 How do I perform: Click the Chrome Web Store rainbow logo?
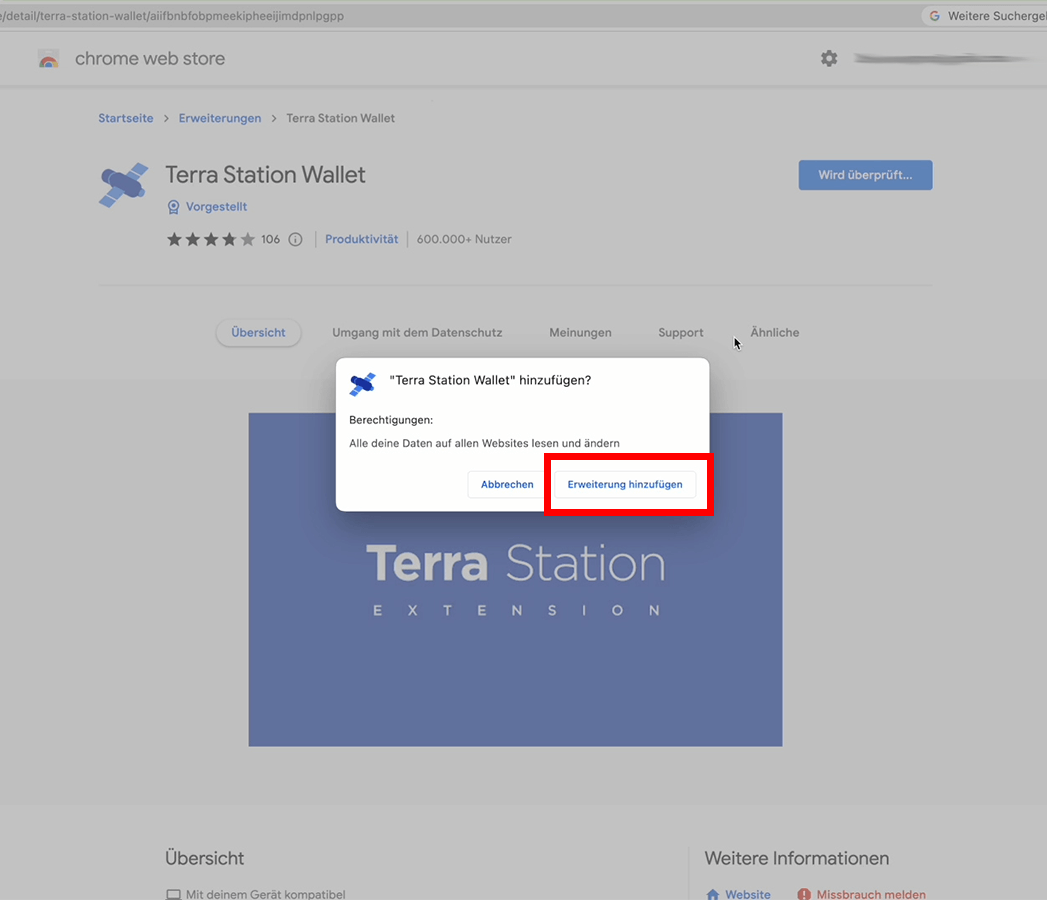[48, 59]
